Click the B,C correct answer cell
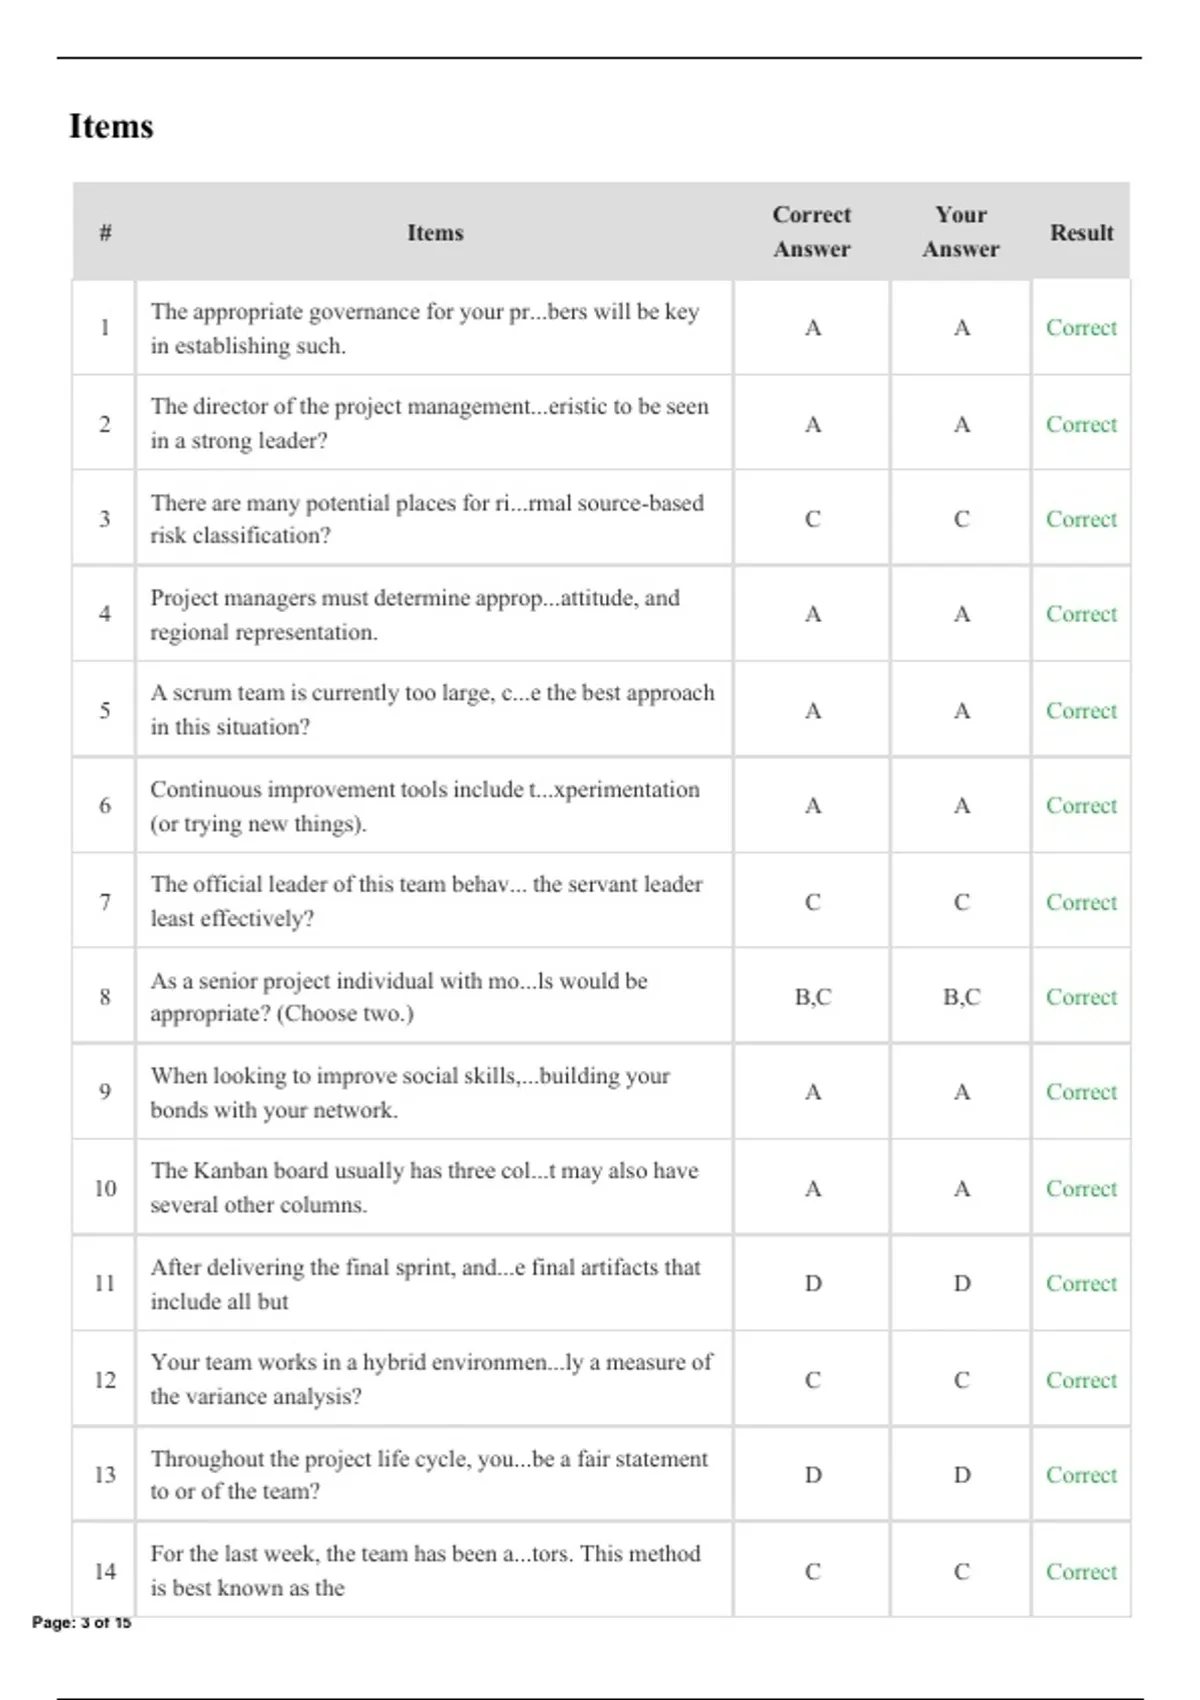This screenshot has width=1200, height=1700. click(x=812, y=997)
